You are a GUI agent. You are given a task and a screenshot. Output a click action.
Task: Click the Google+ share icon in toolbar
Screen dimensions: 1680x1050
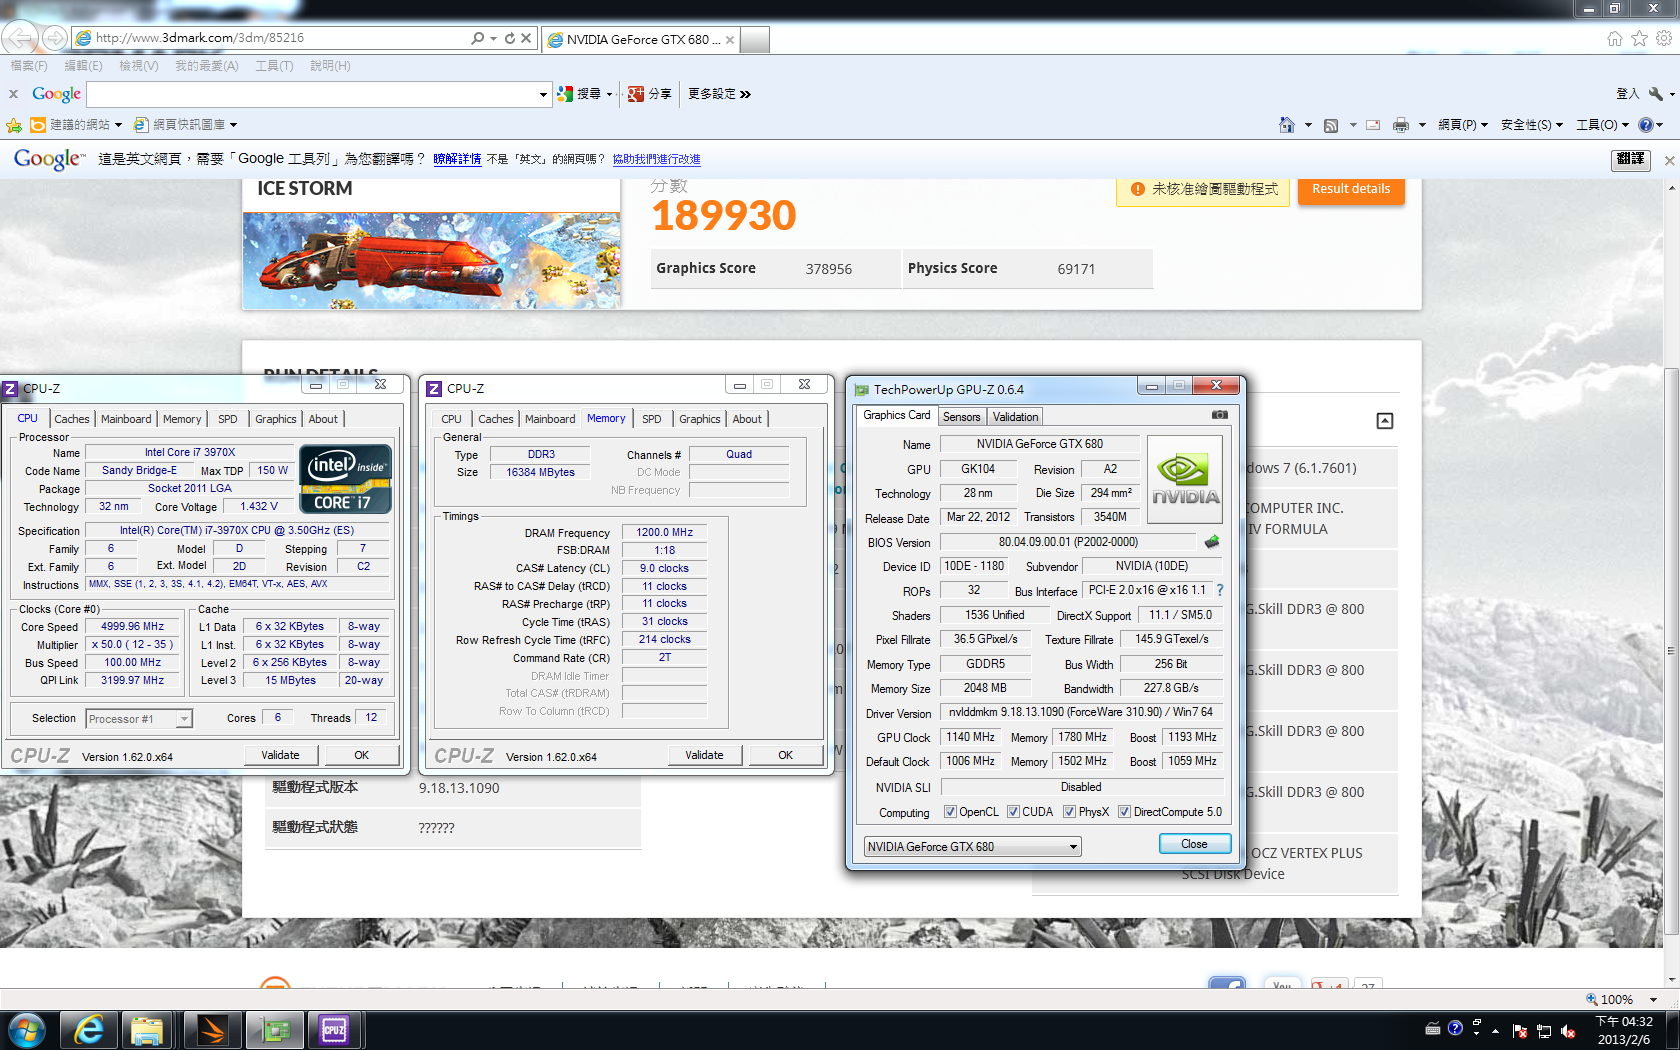[x=636, y=94]
